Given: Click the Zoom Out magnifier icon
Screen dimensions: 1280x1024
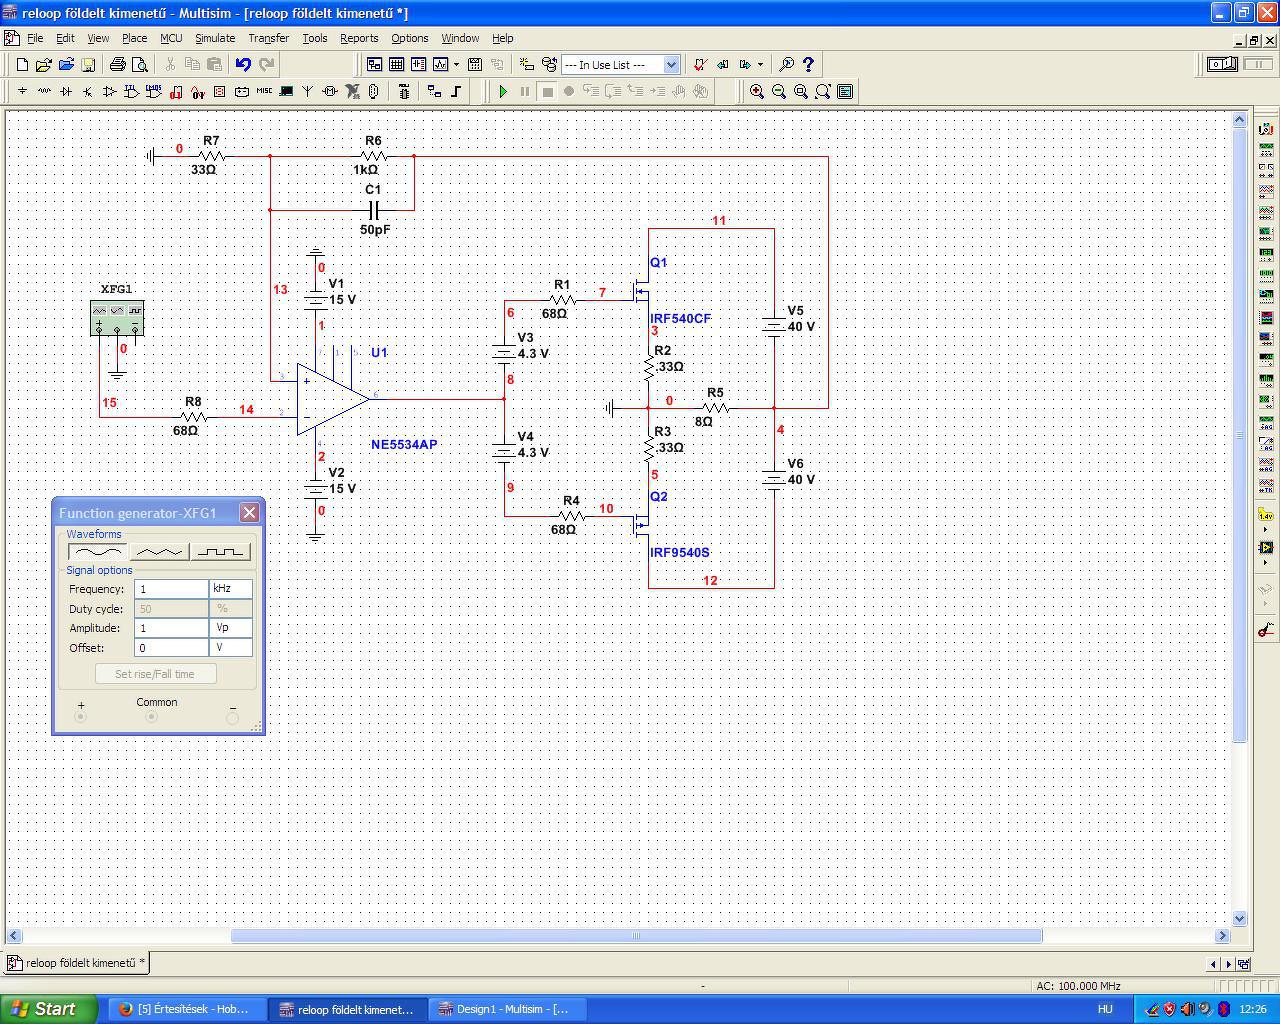Looking at the screenshot, I should click(x=779, y=91).
